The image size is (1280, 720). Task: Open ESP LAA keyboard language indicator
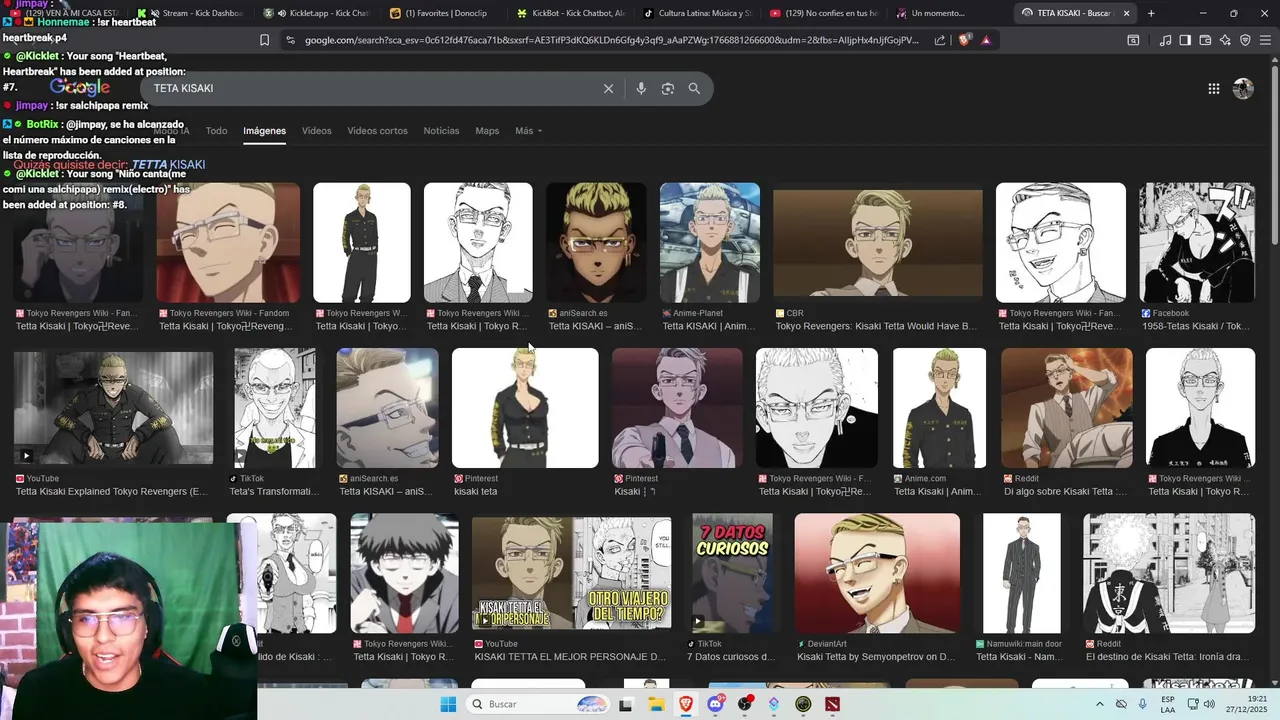1168,704
